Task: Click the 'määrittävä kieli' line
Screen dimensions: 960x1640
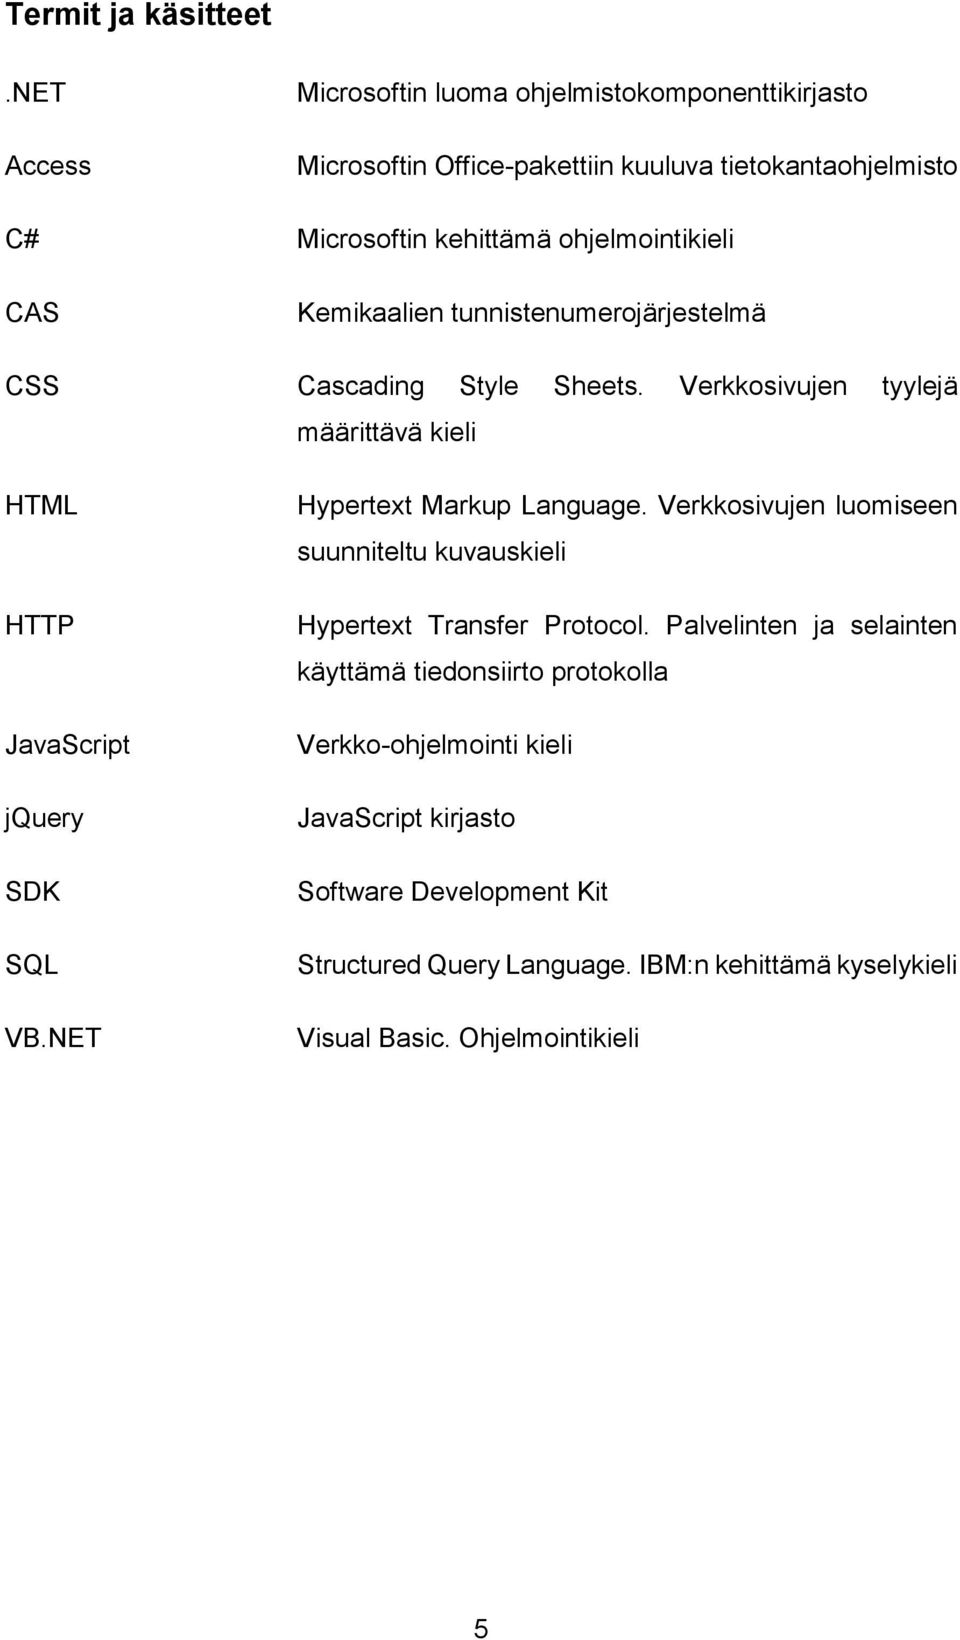Action: 386,432
